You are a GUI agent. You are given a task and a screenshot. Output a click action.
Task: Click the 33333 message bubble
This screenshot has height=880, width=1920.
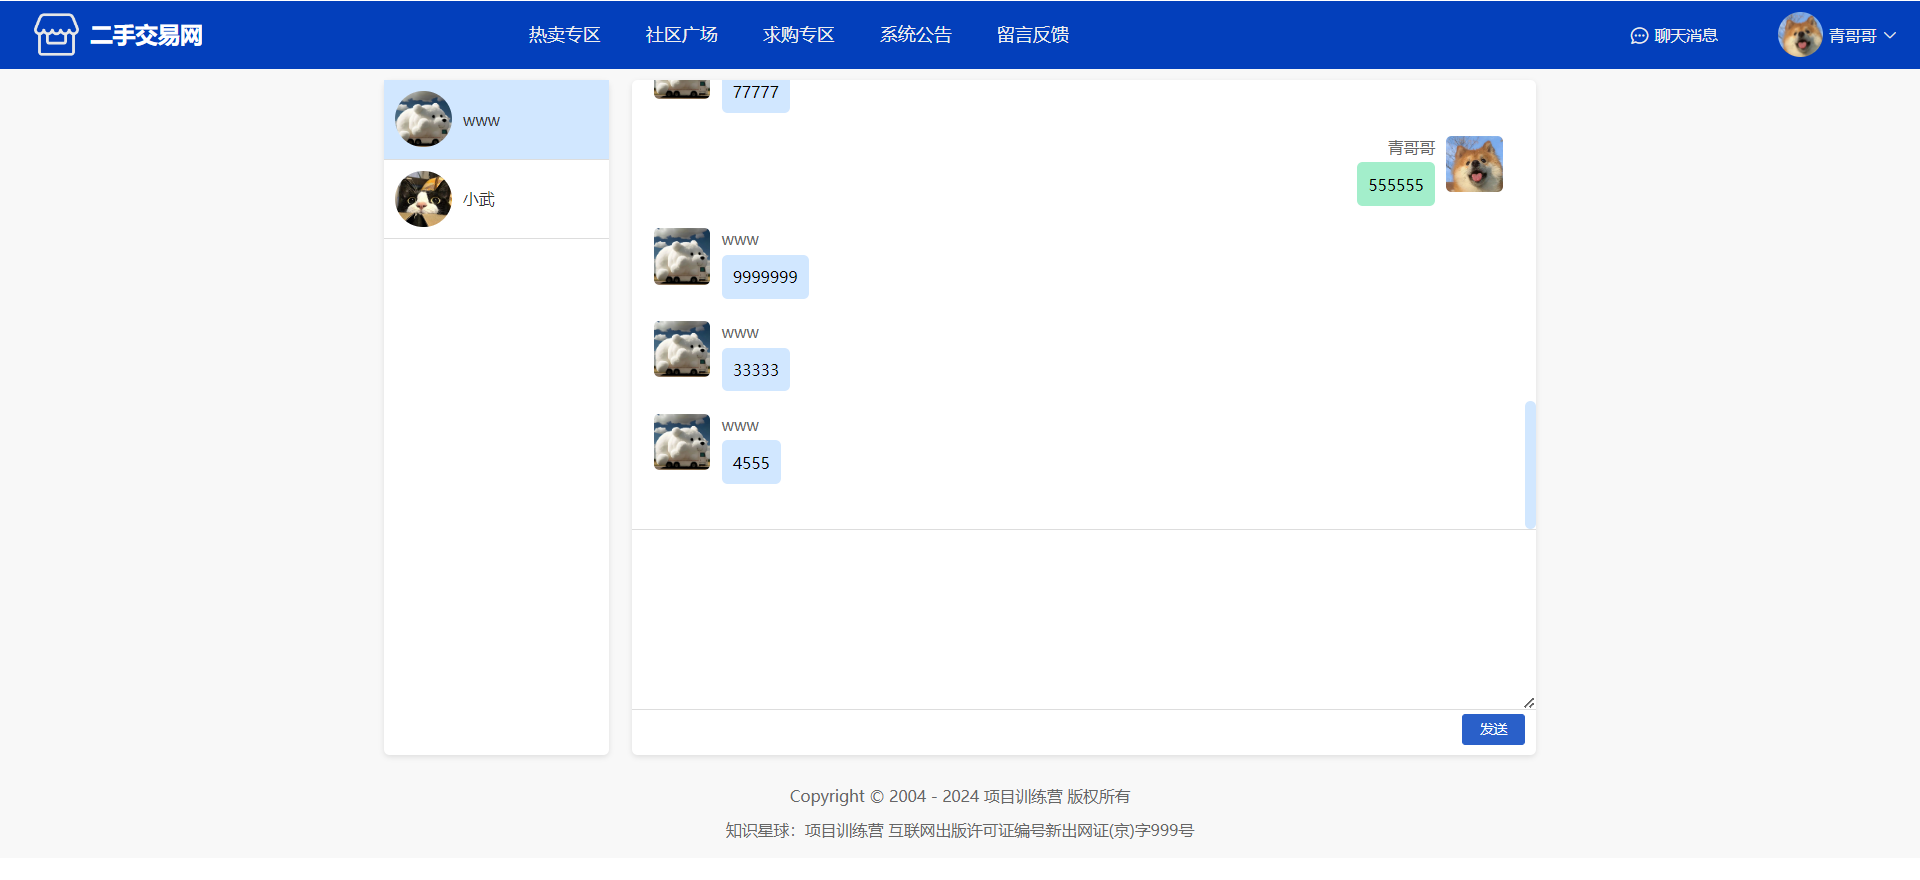pos(755,370)
